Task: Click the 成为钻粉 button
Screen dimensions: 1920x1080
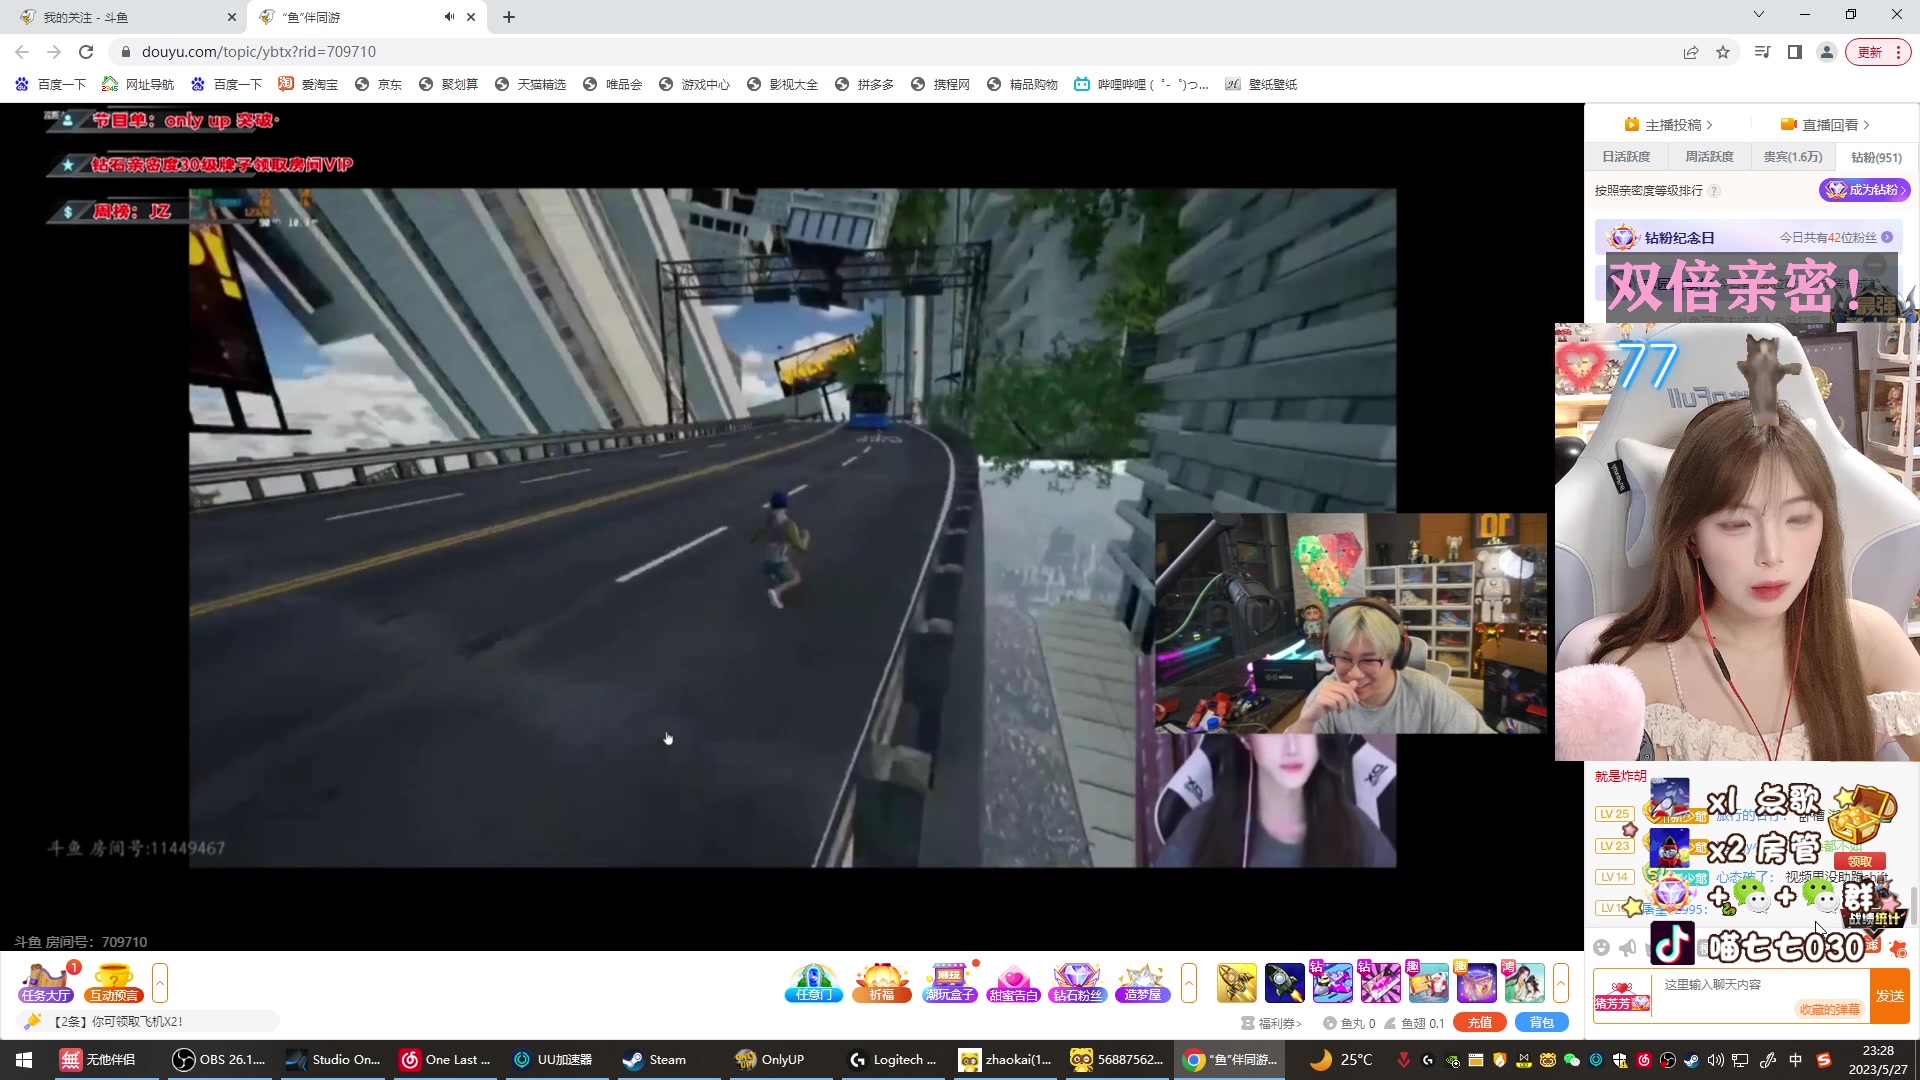Action: [1864, 190]
